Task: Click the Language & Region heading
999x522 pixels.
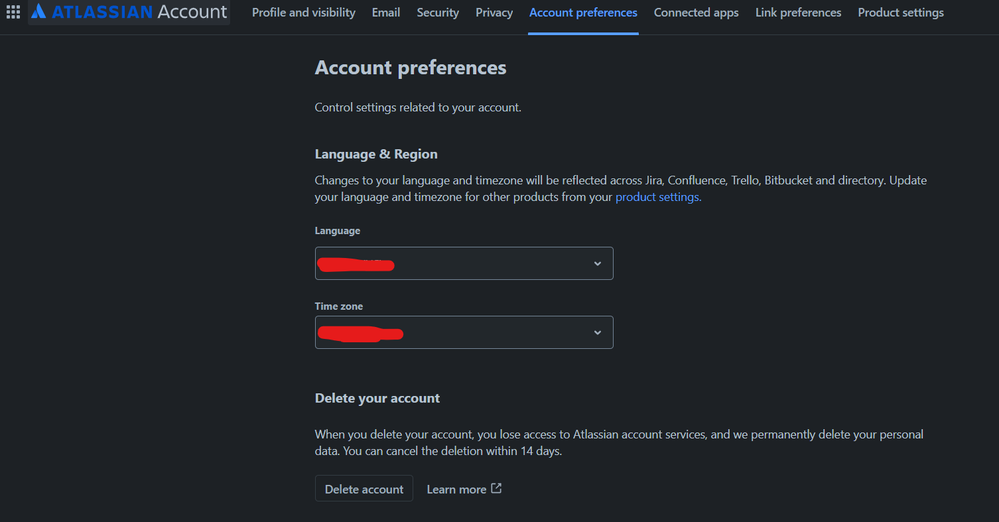Action: tap(376, 154)
